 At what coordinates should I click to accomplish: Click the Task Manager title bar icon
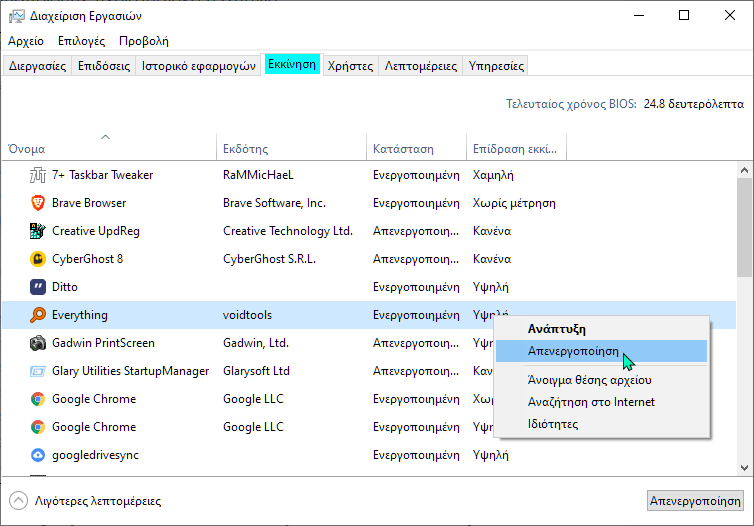[16, 16]
